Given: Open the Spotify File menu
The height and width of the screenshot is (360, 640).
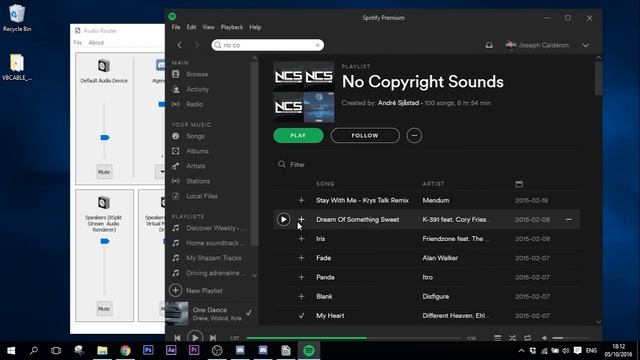Looking at the screenshot, I should pos(176,27).
